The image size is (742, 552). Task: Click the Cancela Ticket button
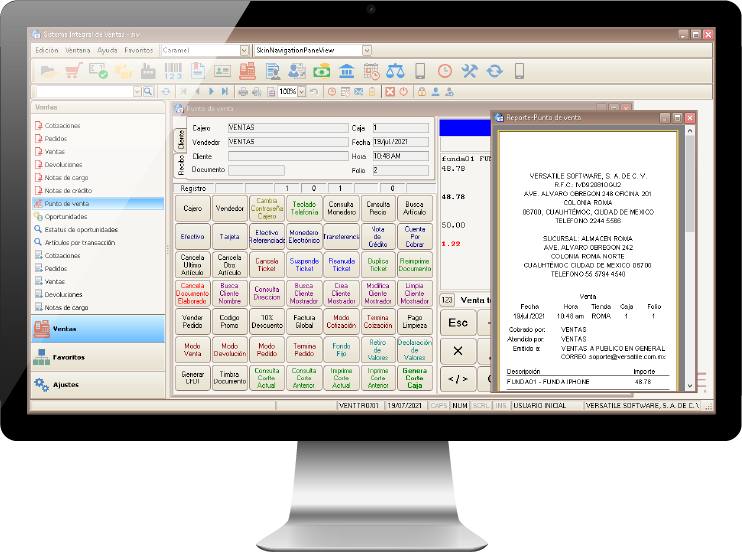tap(267, 265)
